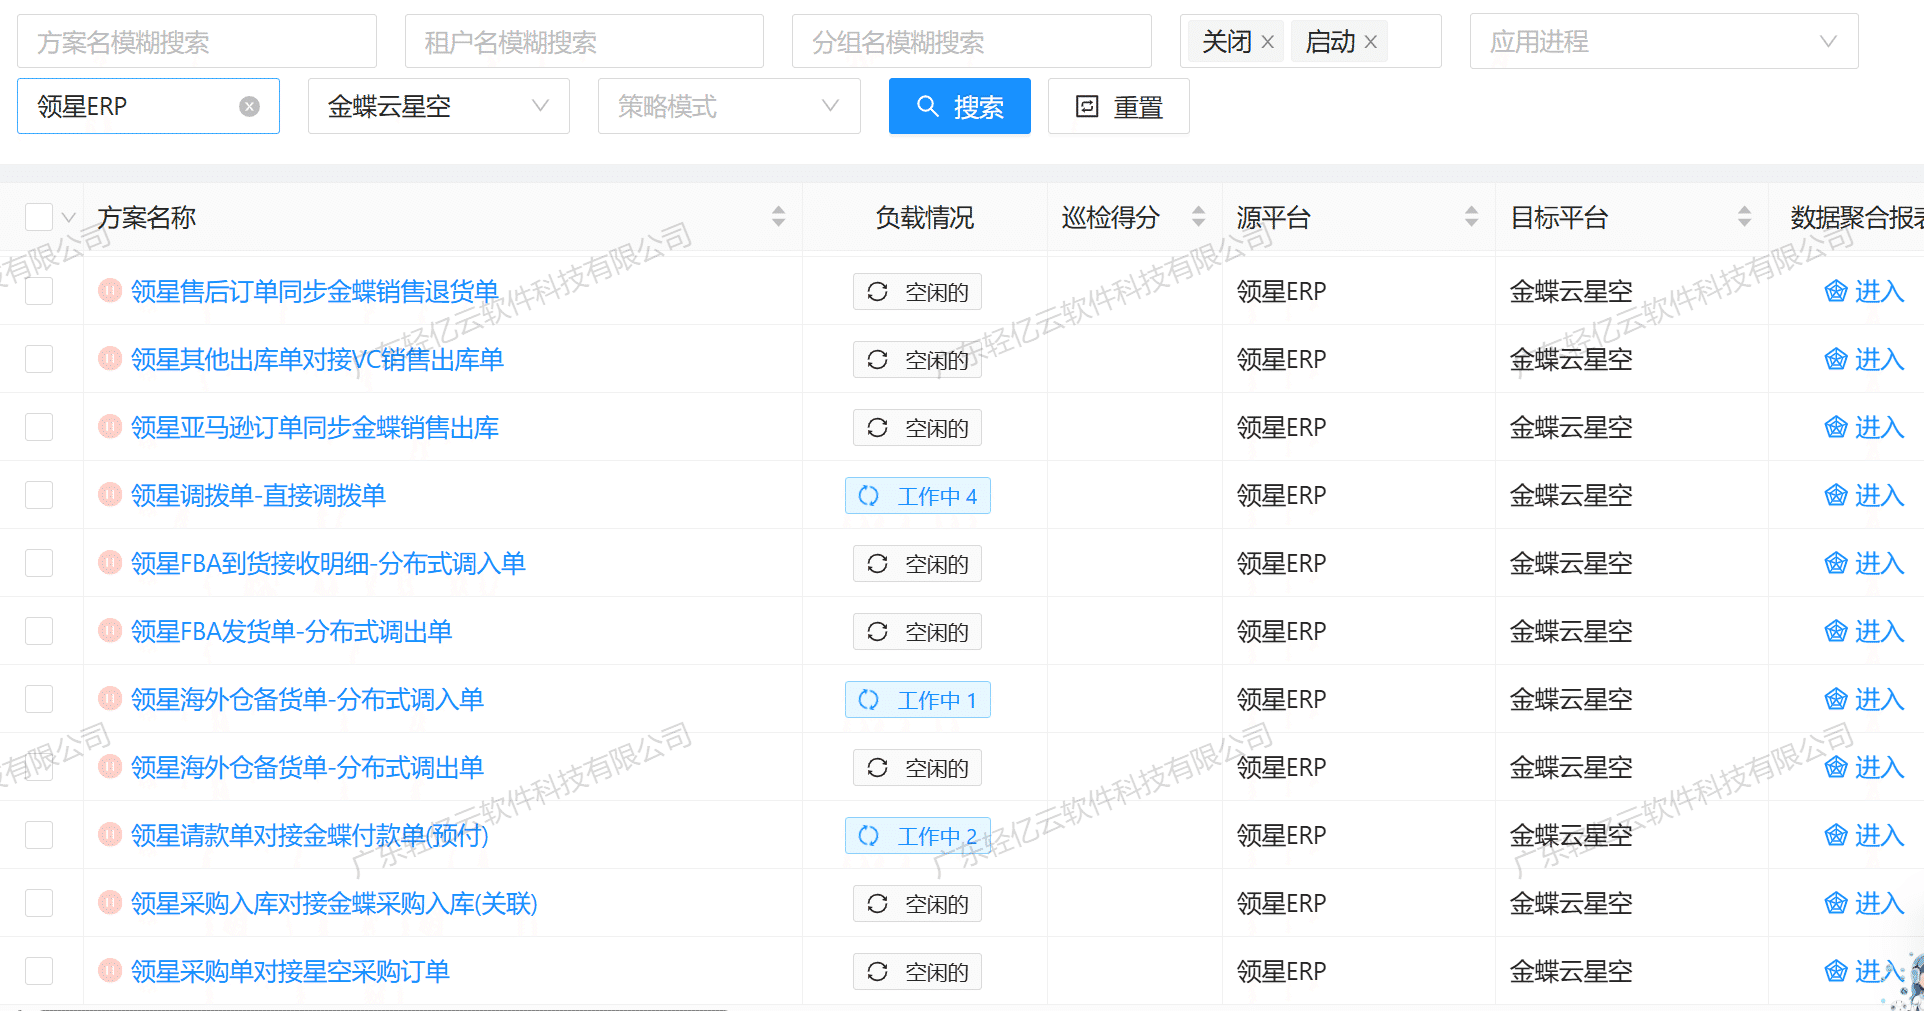This screenshot has width=1924, height=1011.
Task: Open the 应用进程 dropdown
Action: tap(1664, 42)
